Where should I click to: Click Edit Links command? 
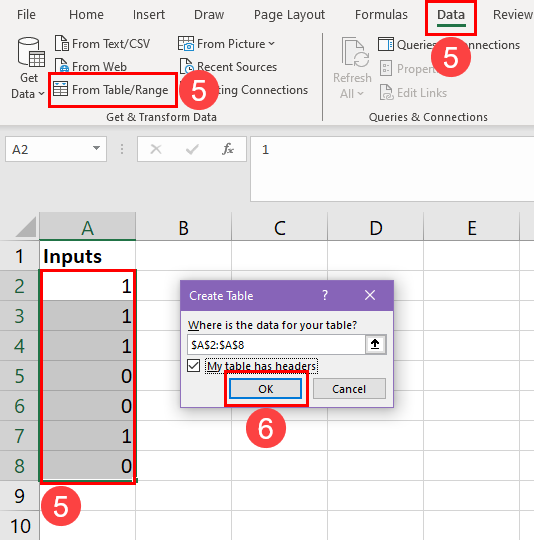(413, 93)
